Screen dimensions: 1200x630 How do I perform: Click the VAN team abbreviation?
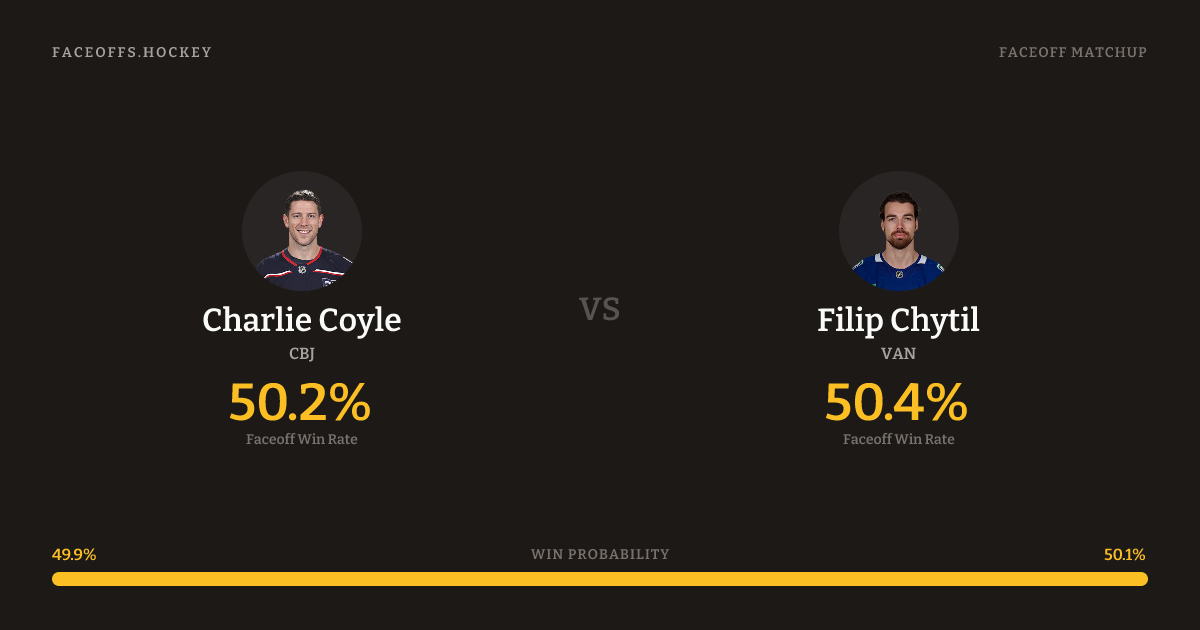tap(898, 353)
